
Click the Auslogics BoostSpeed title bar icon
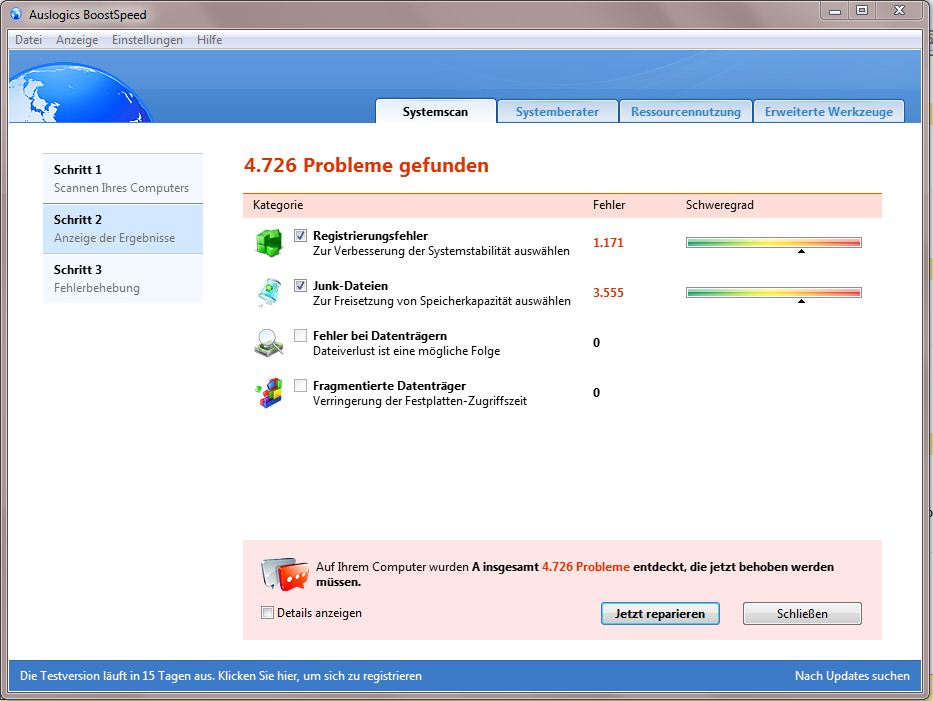[x=16, y=14]
